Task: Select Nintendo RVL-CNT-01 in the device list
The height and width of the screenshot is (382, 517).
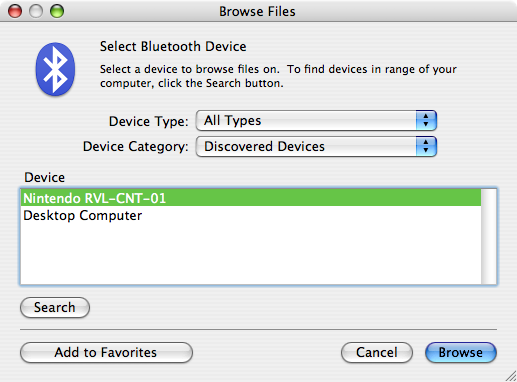Action: pyautogui.click(x=251, y=198)
